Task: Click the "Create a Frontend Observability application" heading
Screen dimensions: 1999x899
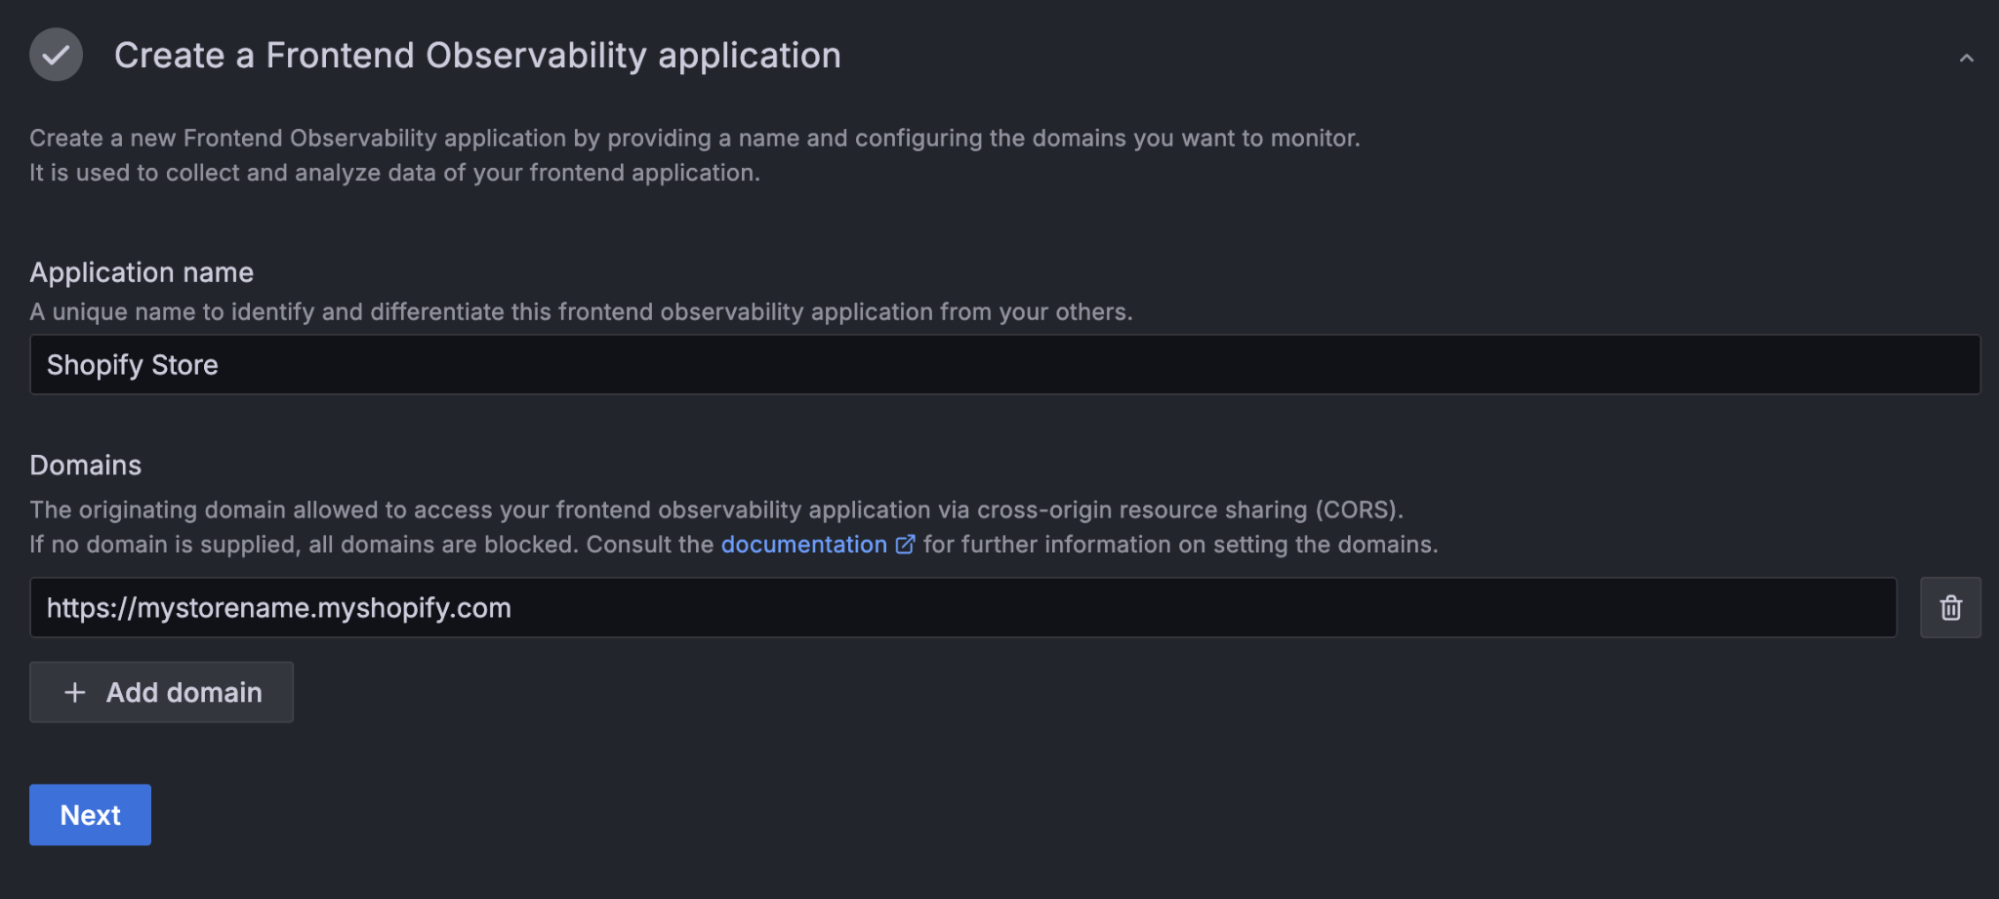Action: (477, 56)
